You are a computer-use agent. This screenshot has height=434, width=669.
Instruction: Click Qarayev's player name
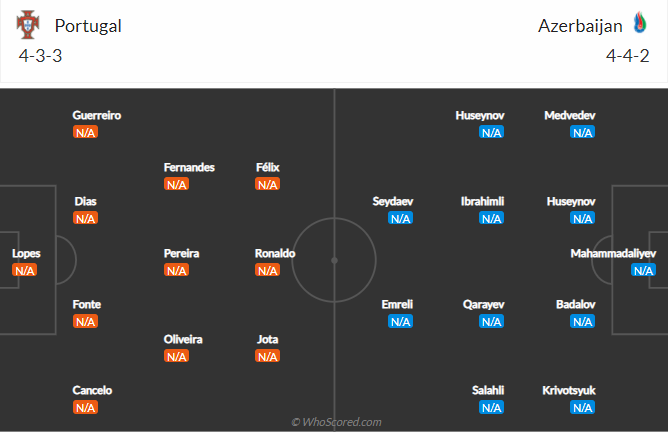coord(484,304)
